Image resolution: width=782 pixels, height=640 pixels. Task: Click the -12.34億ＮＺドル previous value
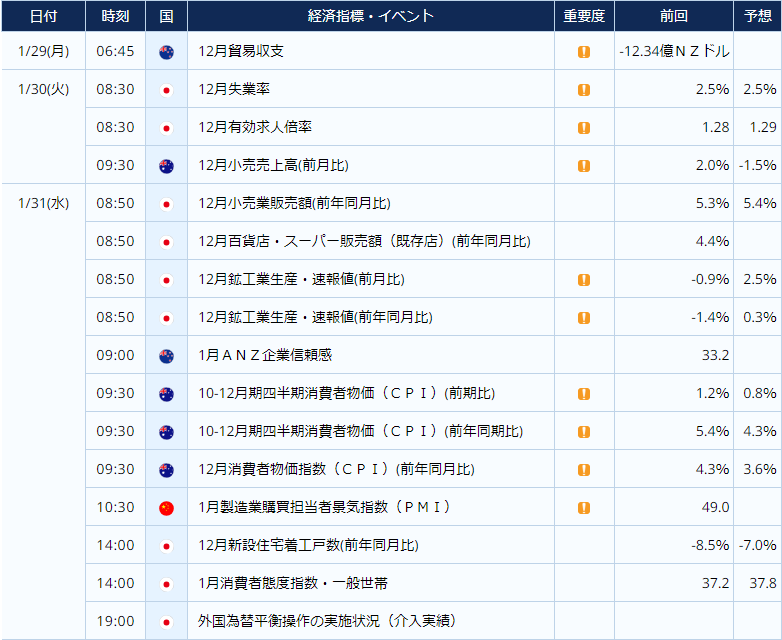pos(674,51)
